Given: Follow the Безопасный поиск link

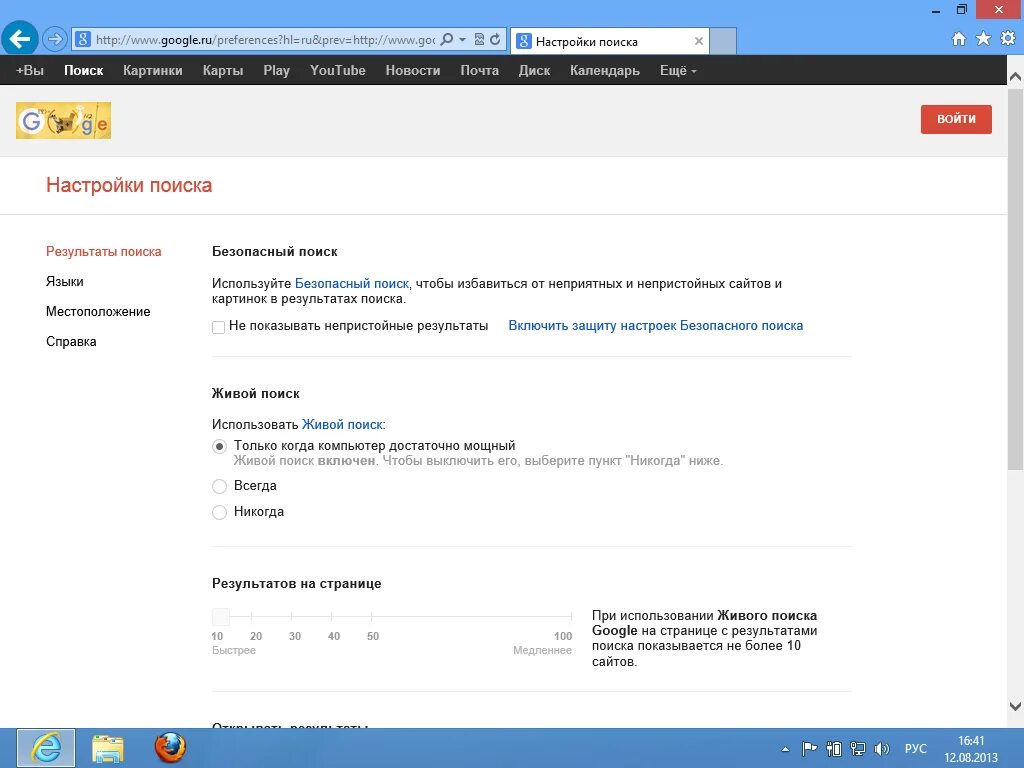Looking at the screenshot, I should point(351,283).
